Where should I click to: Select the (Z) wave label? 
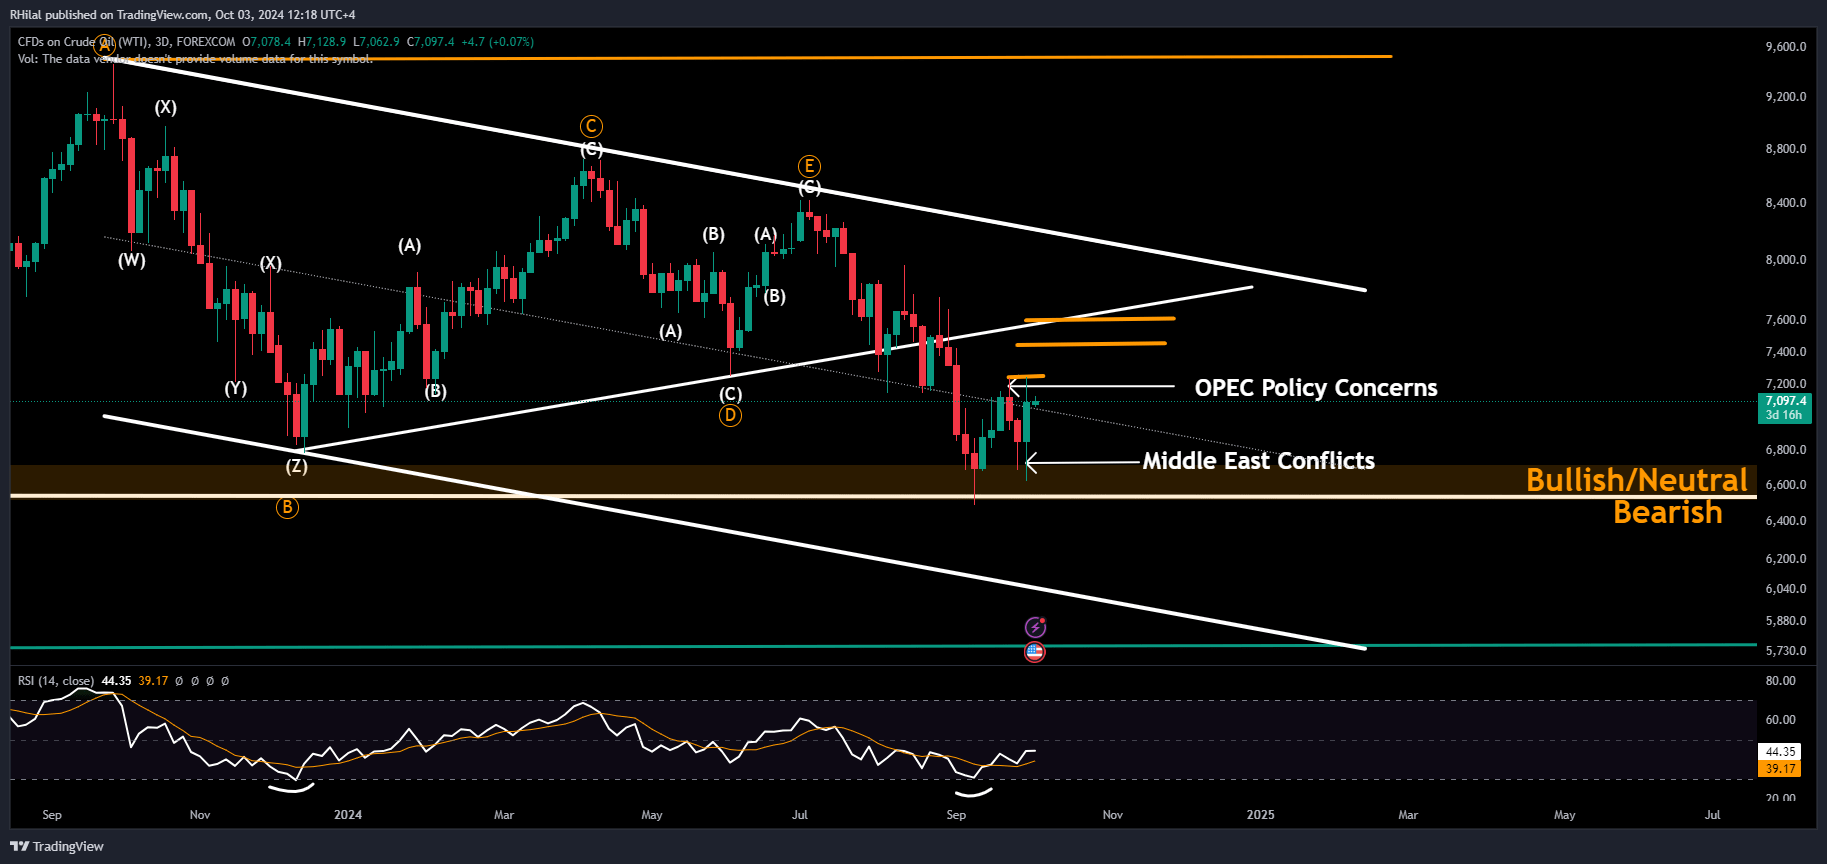coord(297,466)
